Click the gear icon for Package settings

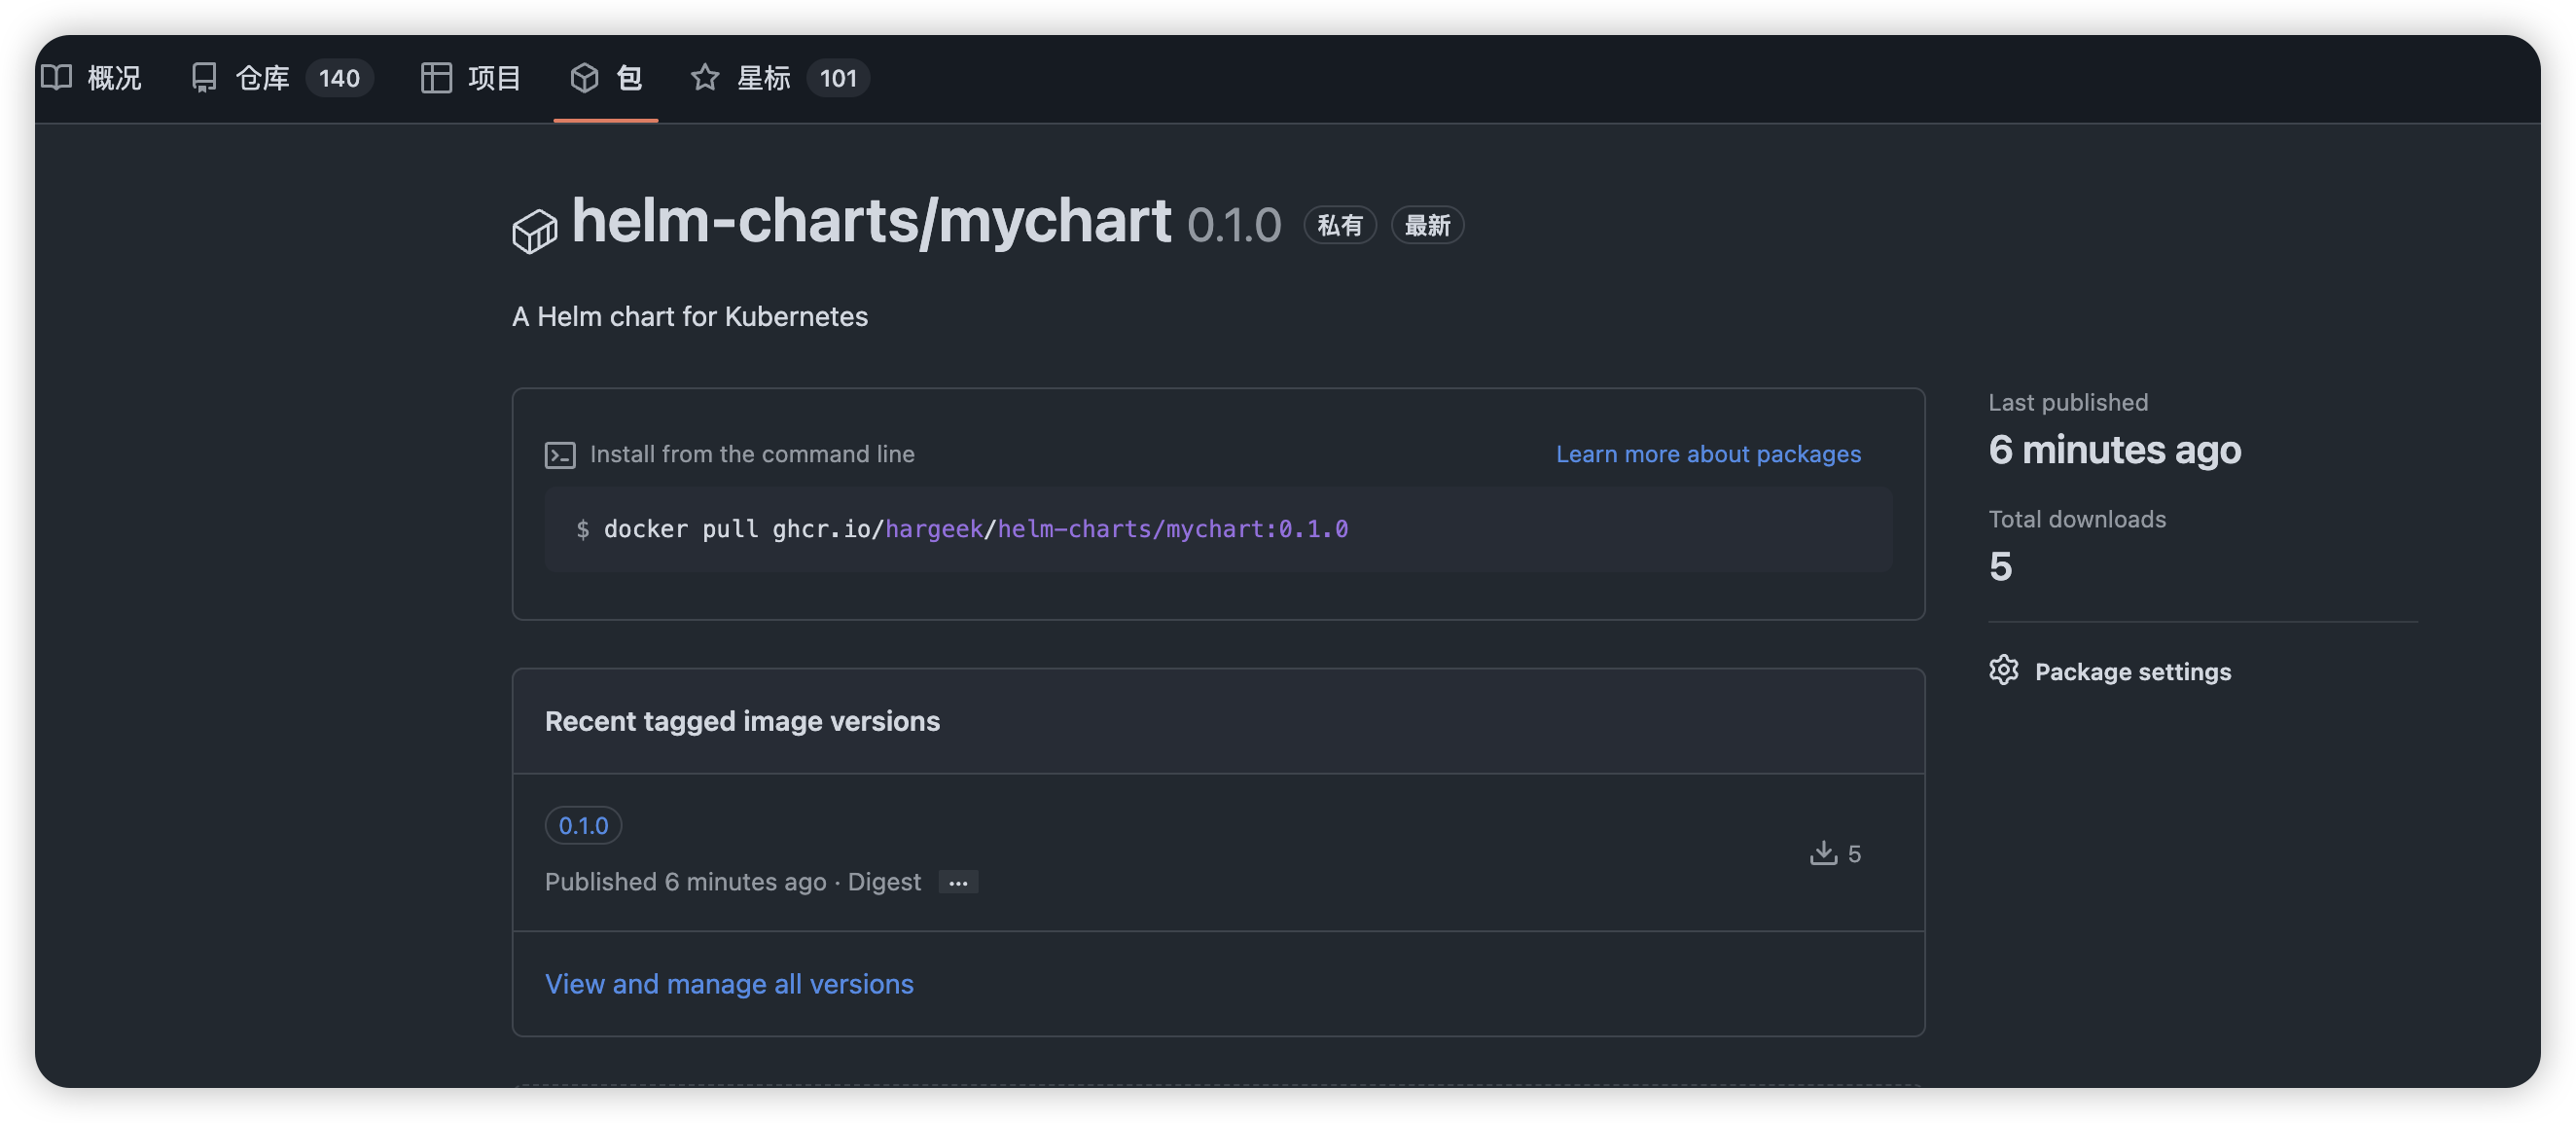pos(2003,670)
